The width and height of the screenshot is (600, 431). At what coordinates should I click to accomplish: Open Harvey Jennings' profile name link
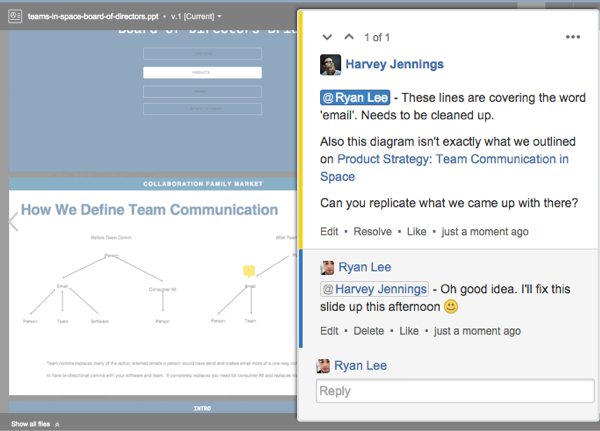(395, 65)
